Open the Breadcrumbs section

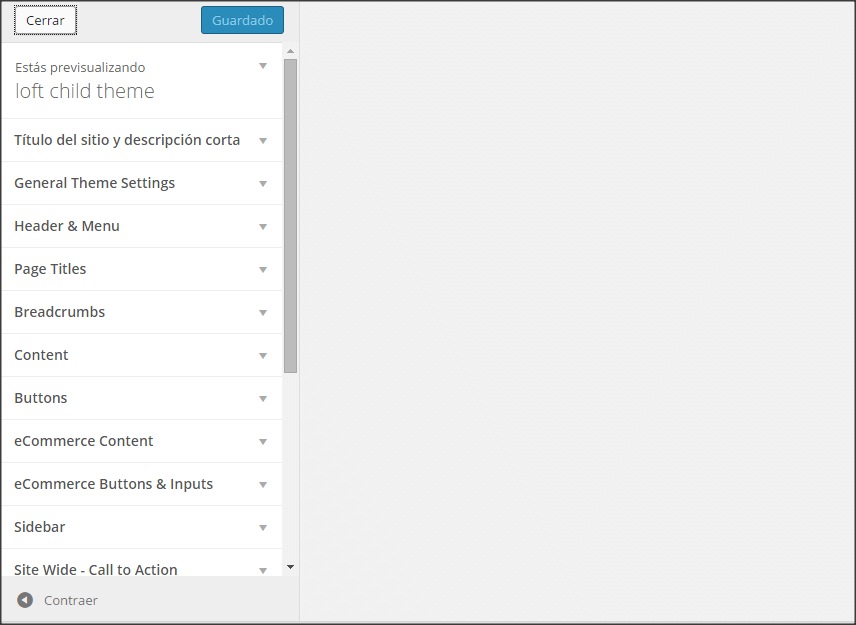point(142,312)
